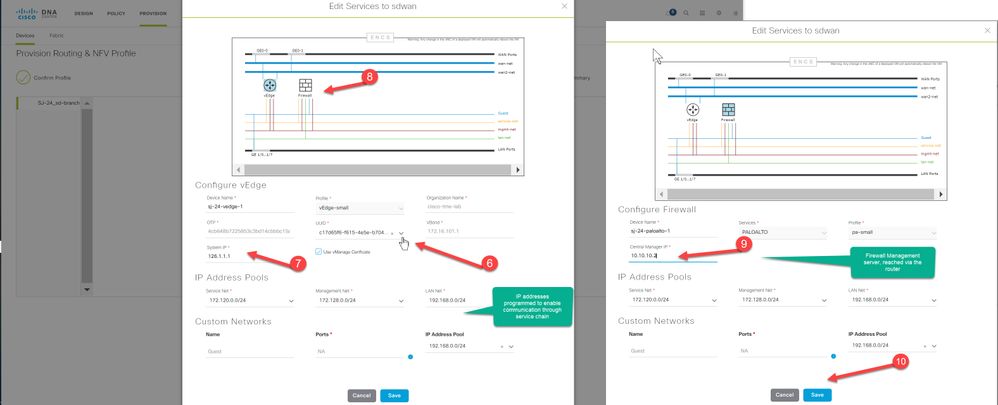This screenshot has height=405, width=998.
Task: Open the apps grid icon in DNA Center header
Action: (x=703, y=13)
